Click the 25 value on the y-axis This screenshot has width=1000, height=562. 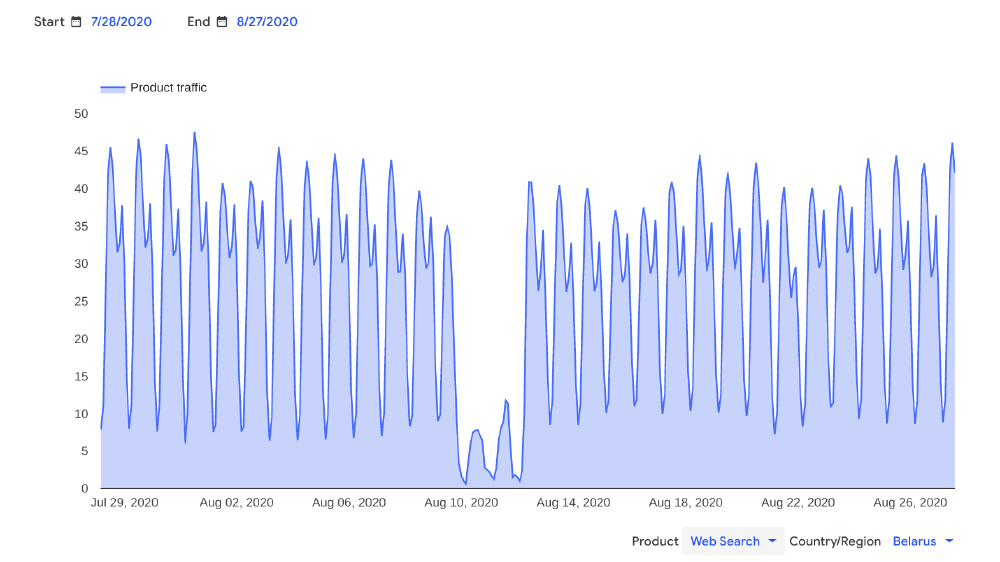tap(81, 301)
